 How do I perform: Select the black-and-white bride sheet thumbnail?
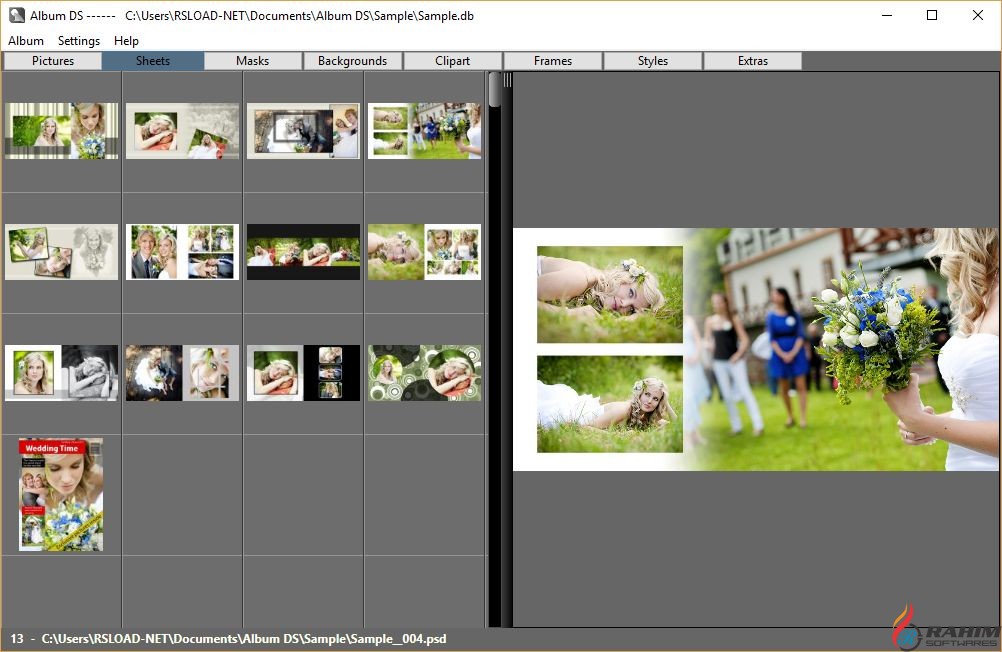tap(61, 373)
